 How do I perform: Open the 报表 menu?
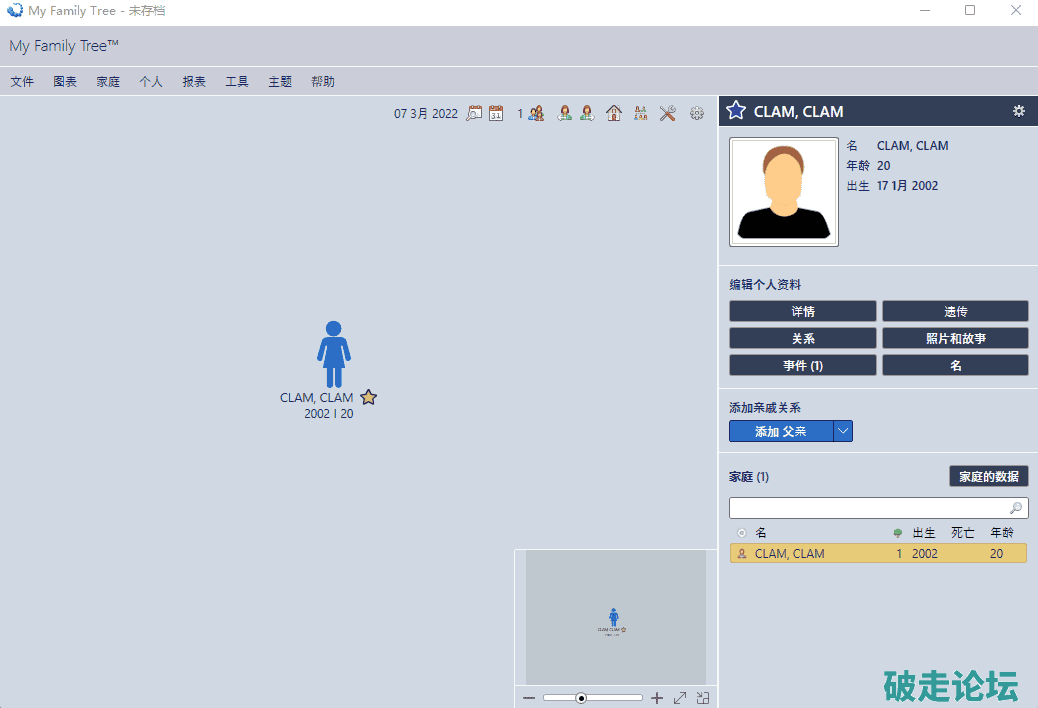tap(194, 82)
